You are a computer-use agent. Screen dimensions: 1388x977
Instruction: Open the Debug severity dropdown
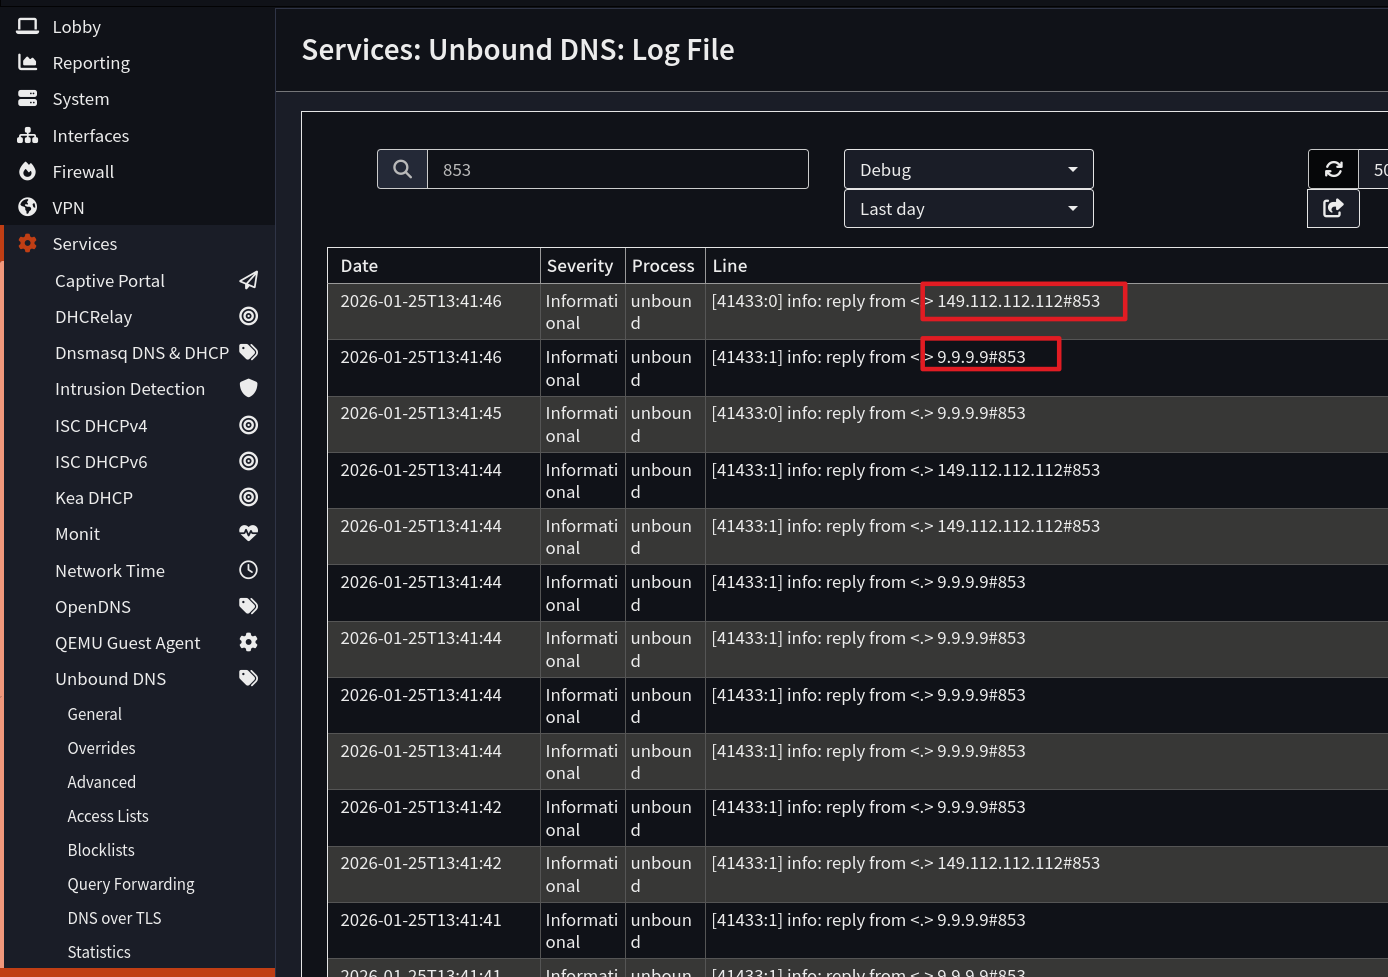(x=967, y=168)
